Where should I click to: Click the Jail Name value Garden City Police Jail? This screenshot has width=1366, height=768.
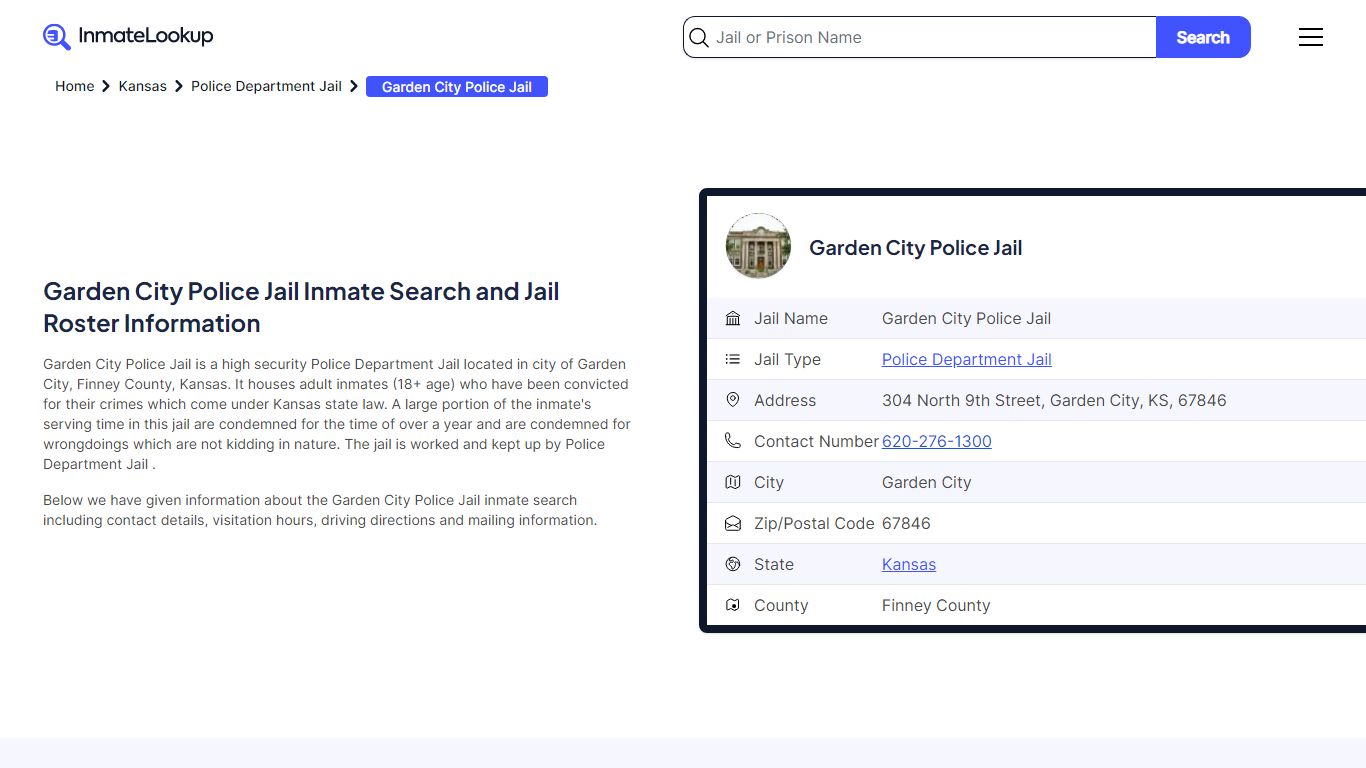click(966, 319)
